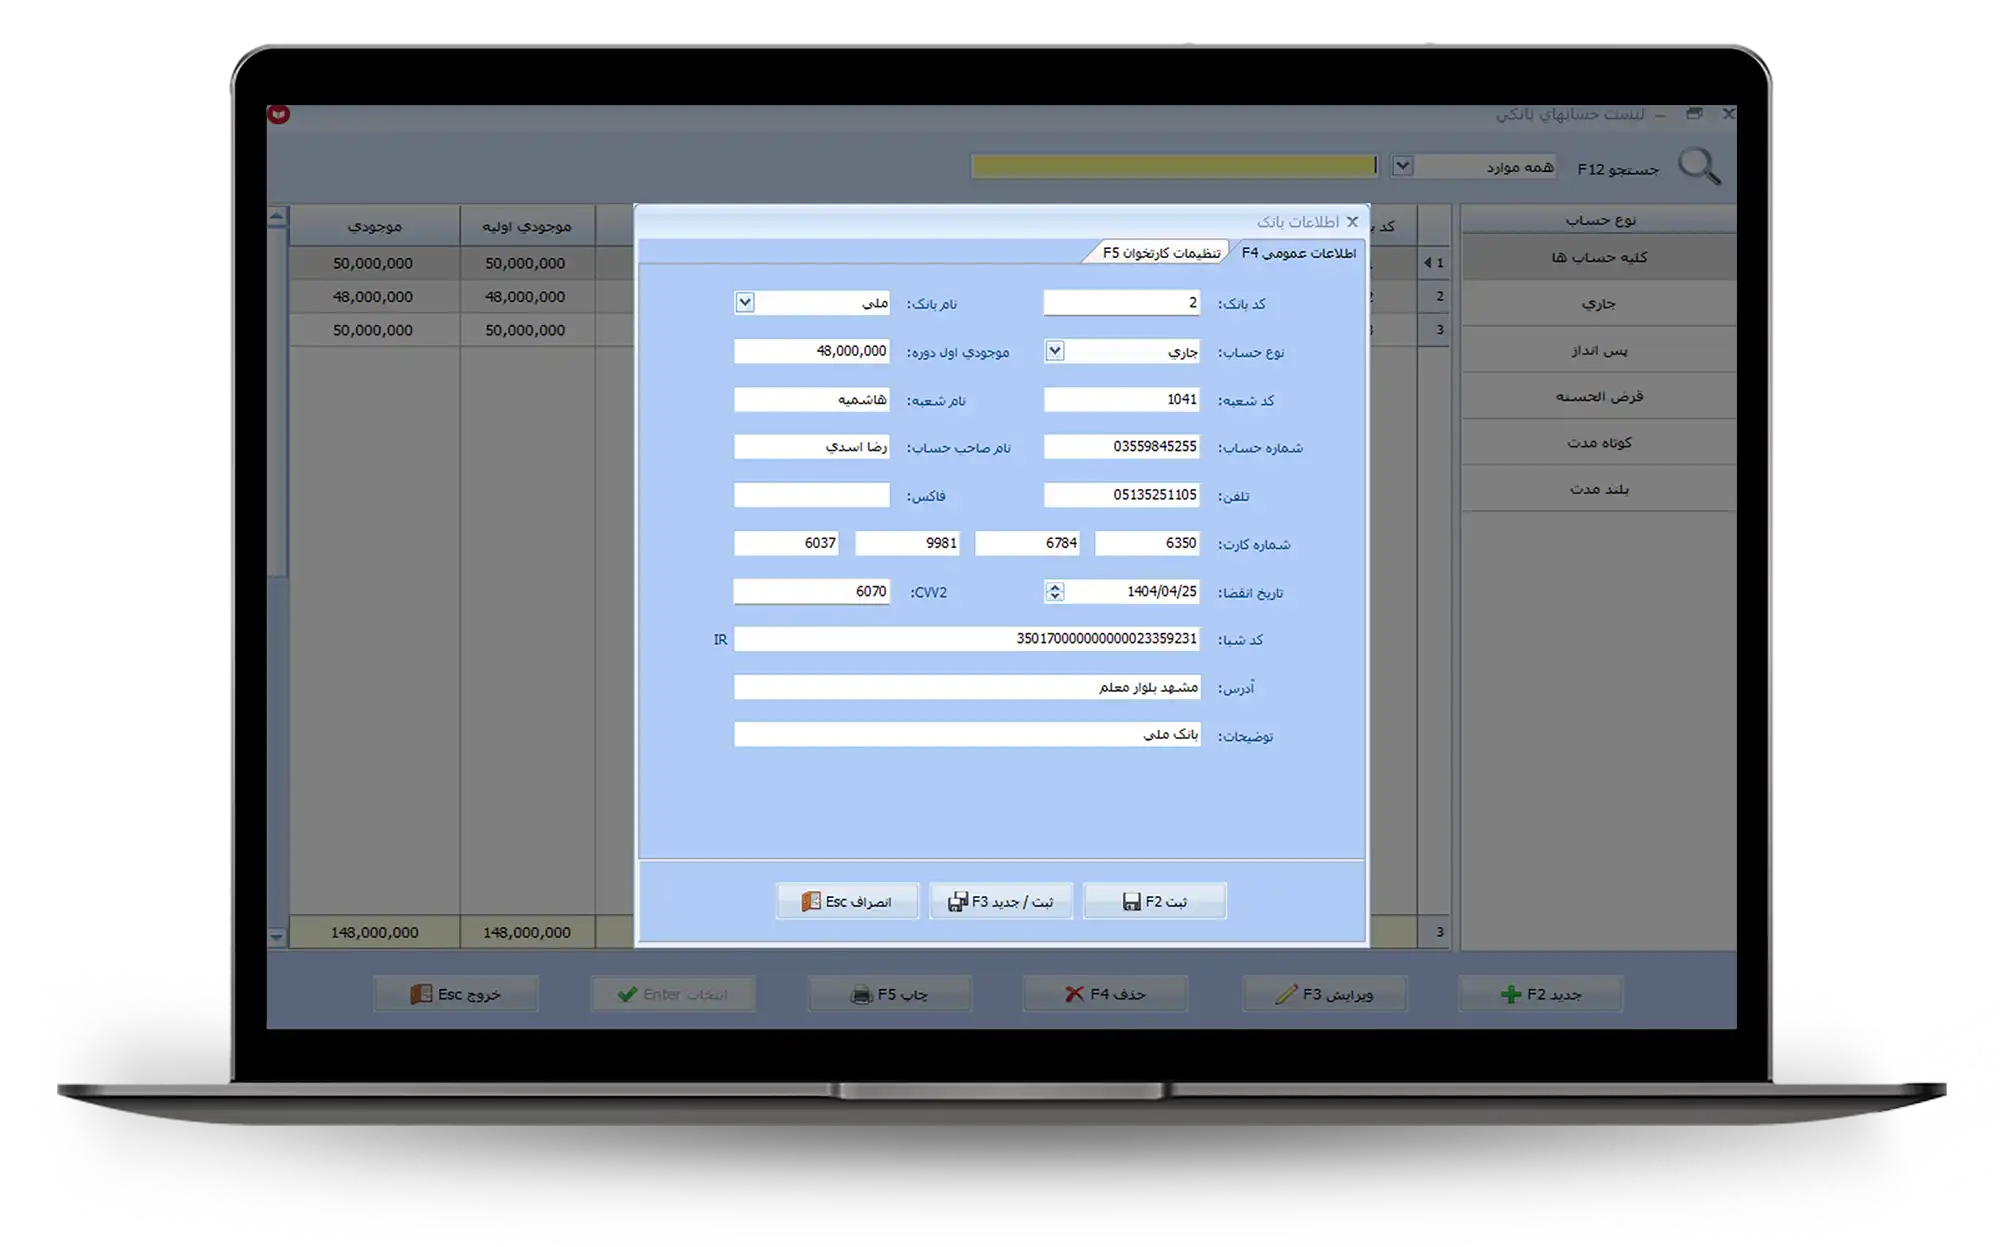The height and width of the screenshot is (1247, 2000).
Task: Select the Gharz-ol-Hasaneh account type item
Action: click(1598, 397)
